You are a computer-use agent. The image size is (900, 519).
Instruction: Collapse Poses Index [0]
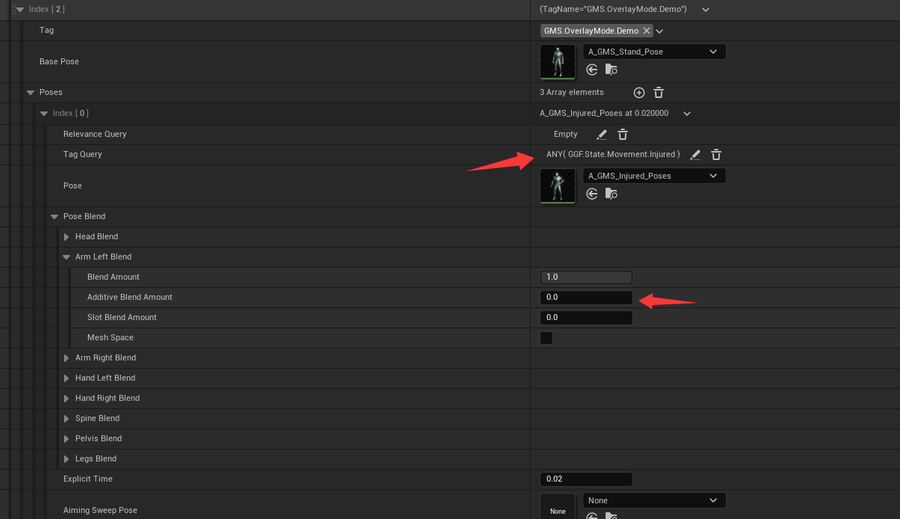(x=44, y=114)
